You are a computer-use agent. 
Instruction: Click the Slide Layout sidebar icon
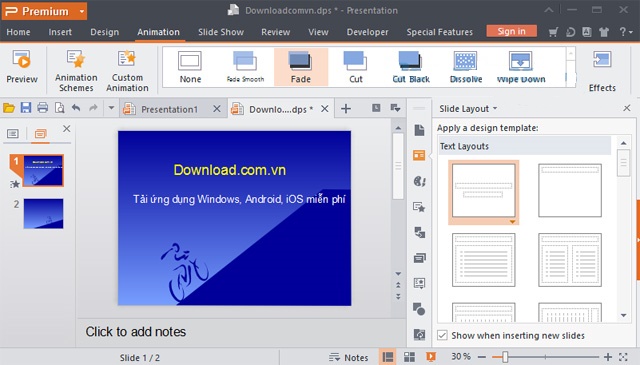click(419, 155)
